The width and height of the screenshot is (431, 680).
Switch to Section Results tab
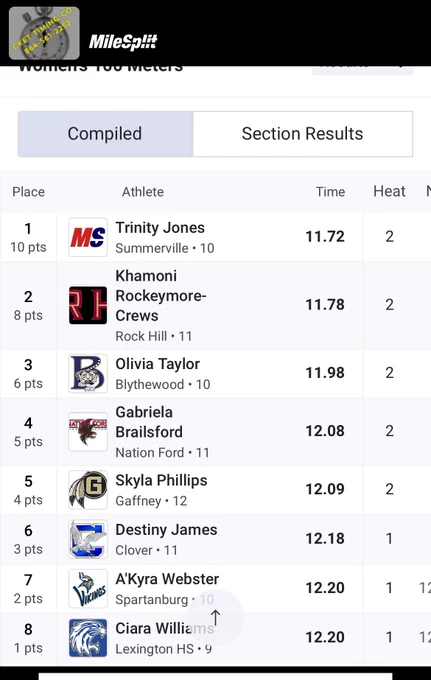point(303,134)
